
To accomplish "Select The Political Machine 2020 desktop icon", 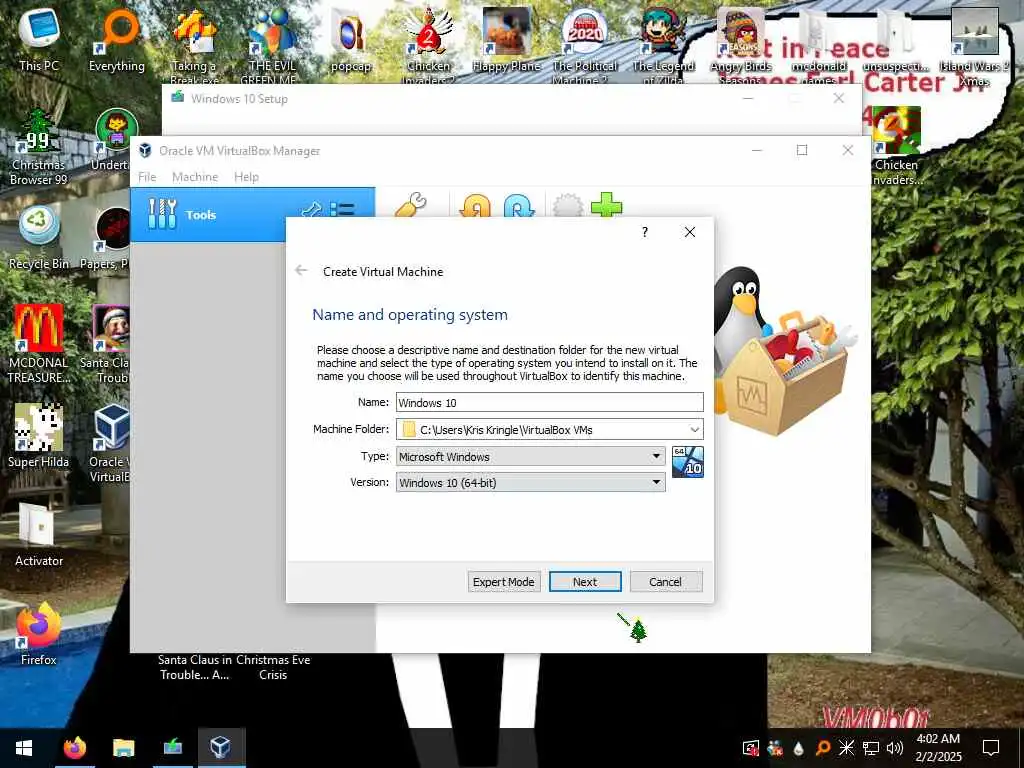I will pos(584,46).
